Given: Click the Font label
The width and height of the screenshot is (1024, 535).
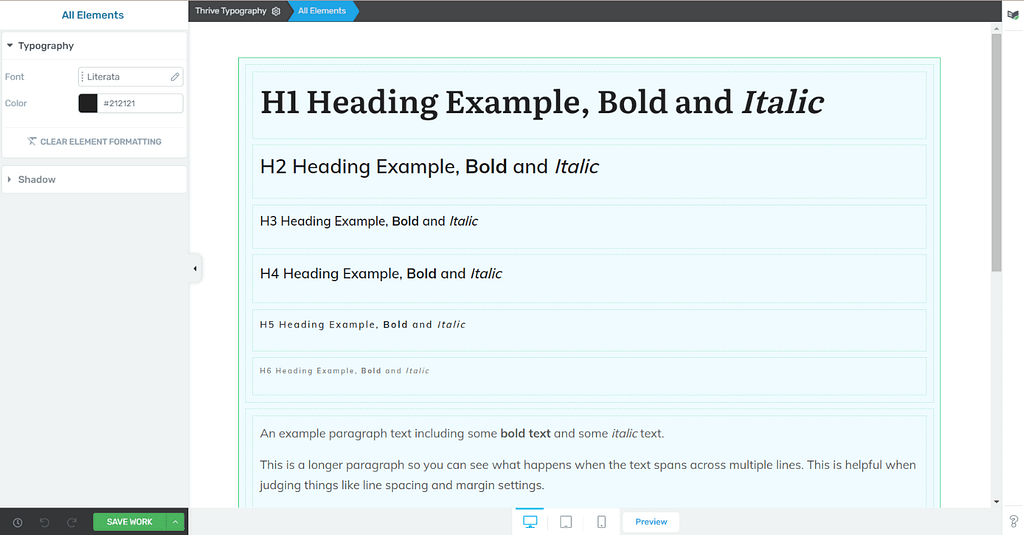Looking at the screenshot, I should 14,76.
